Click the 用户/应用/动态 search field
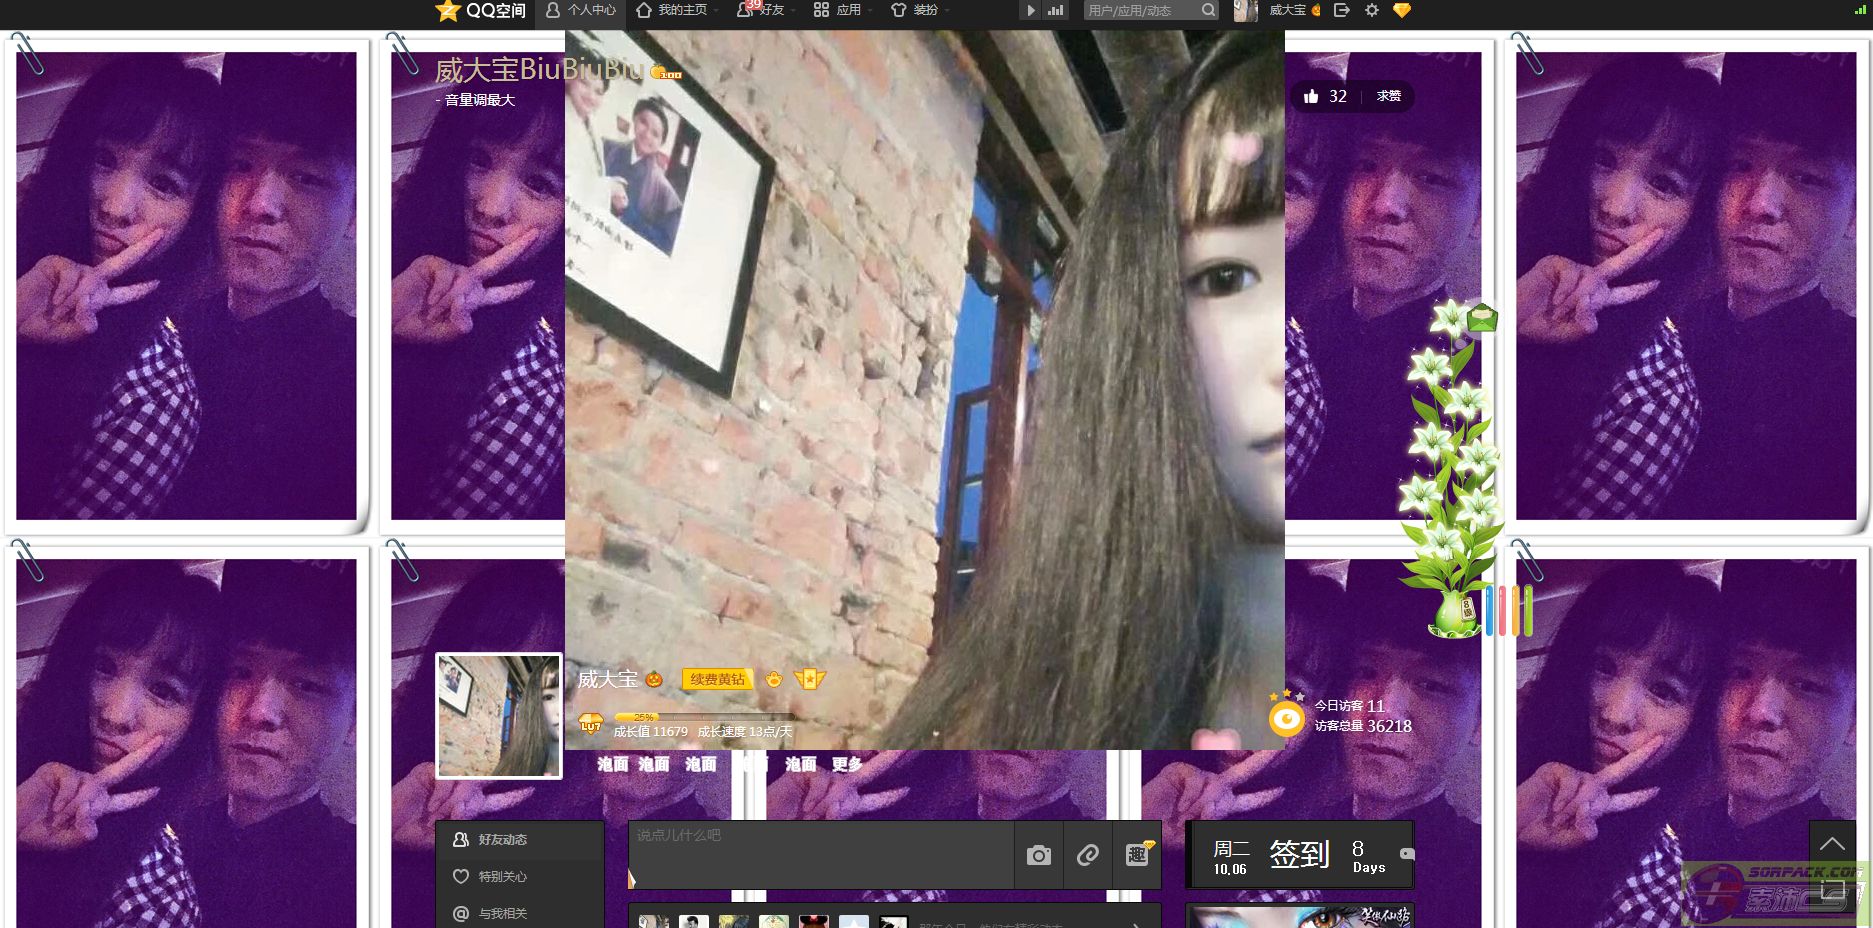Screen dimensions: 1873x928 pos(1138,10)
